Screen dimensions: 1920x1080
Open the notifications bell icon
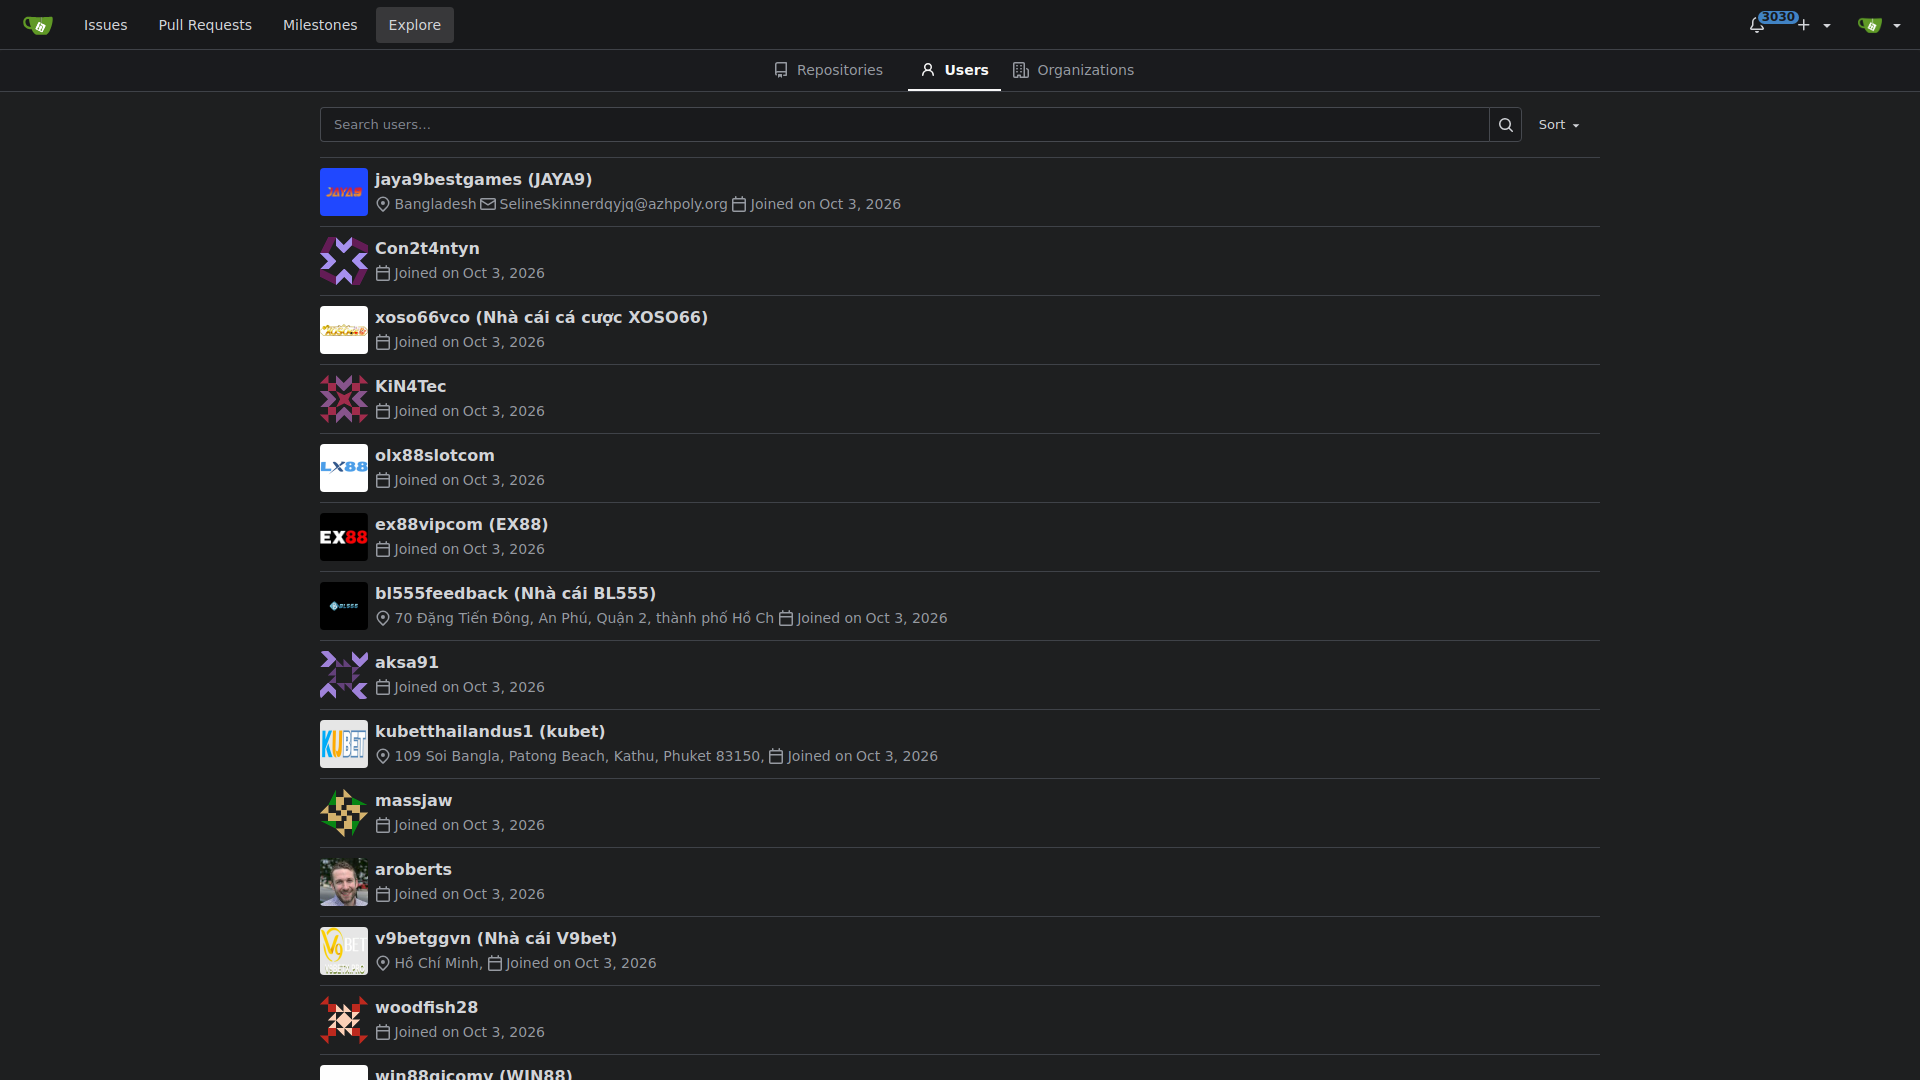click(x=1757, y=25)
